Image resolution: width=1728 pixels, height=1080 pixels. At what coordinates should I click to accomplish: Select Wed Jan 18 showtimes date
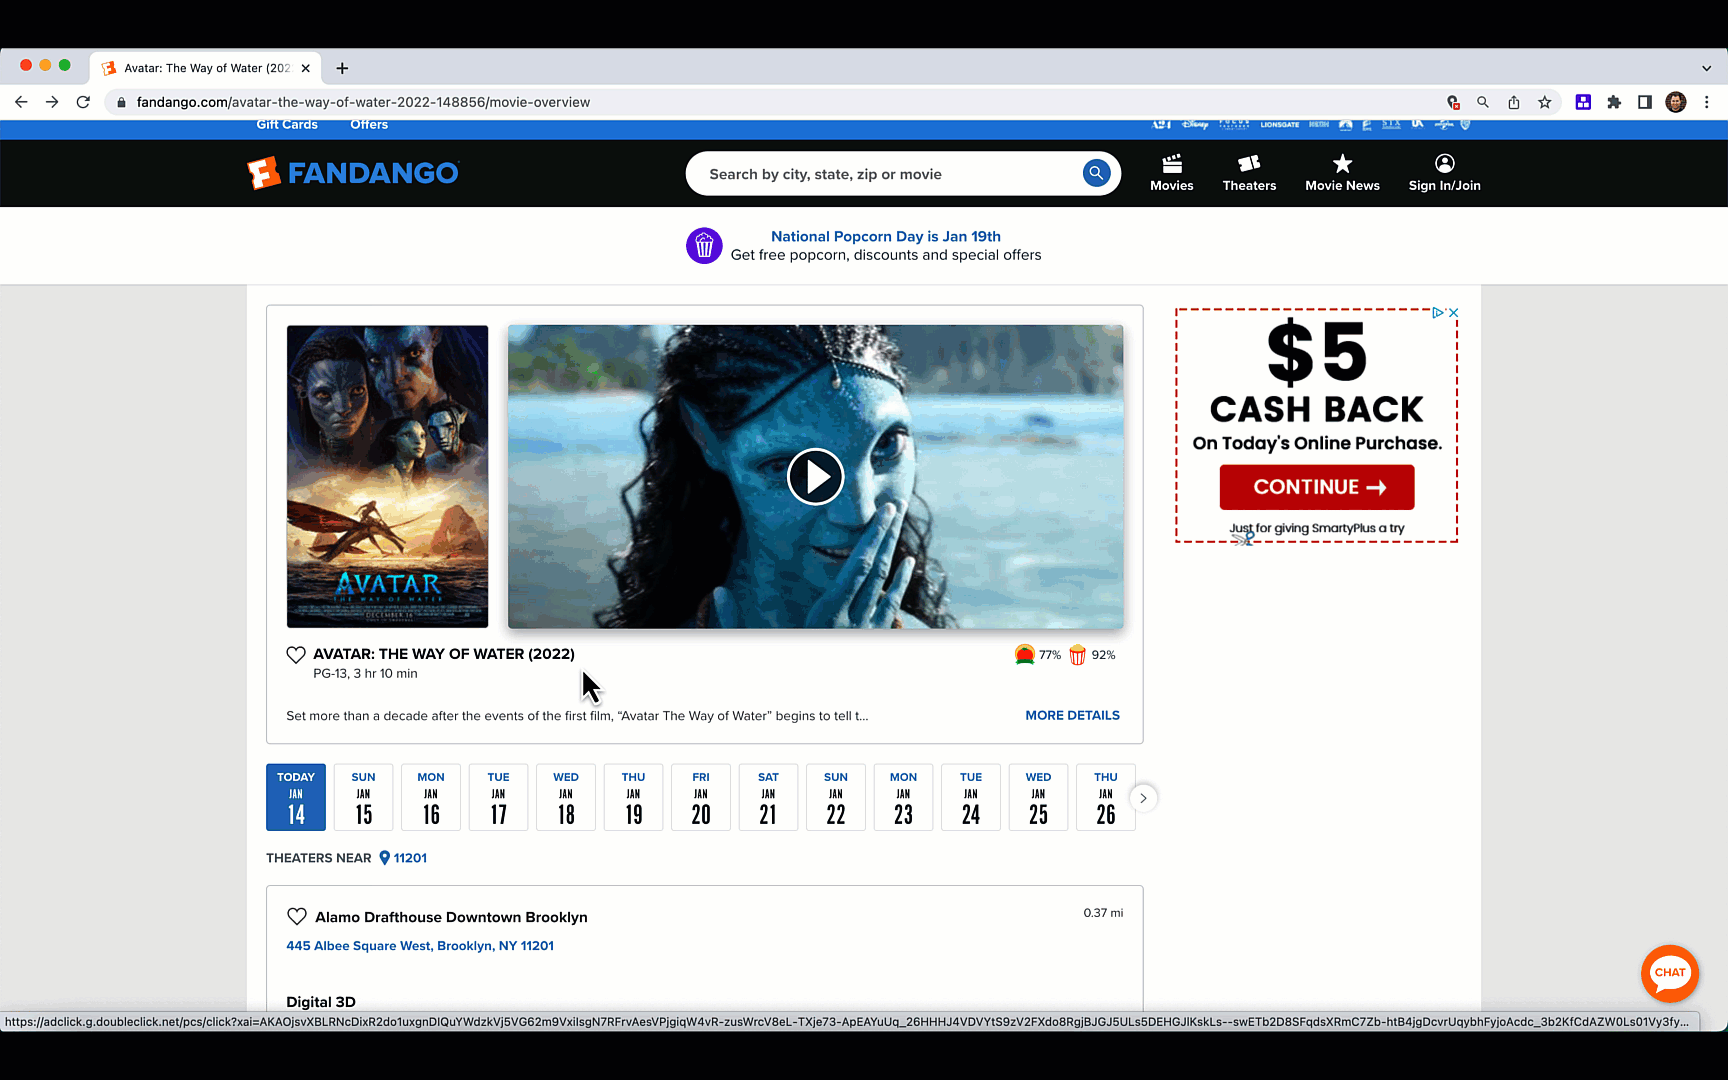[566, 797]
